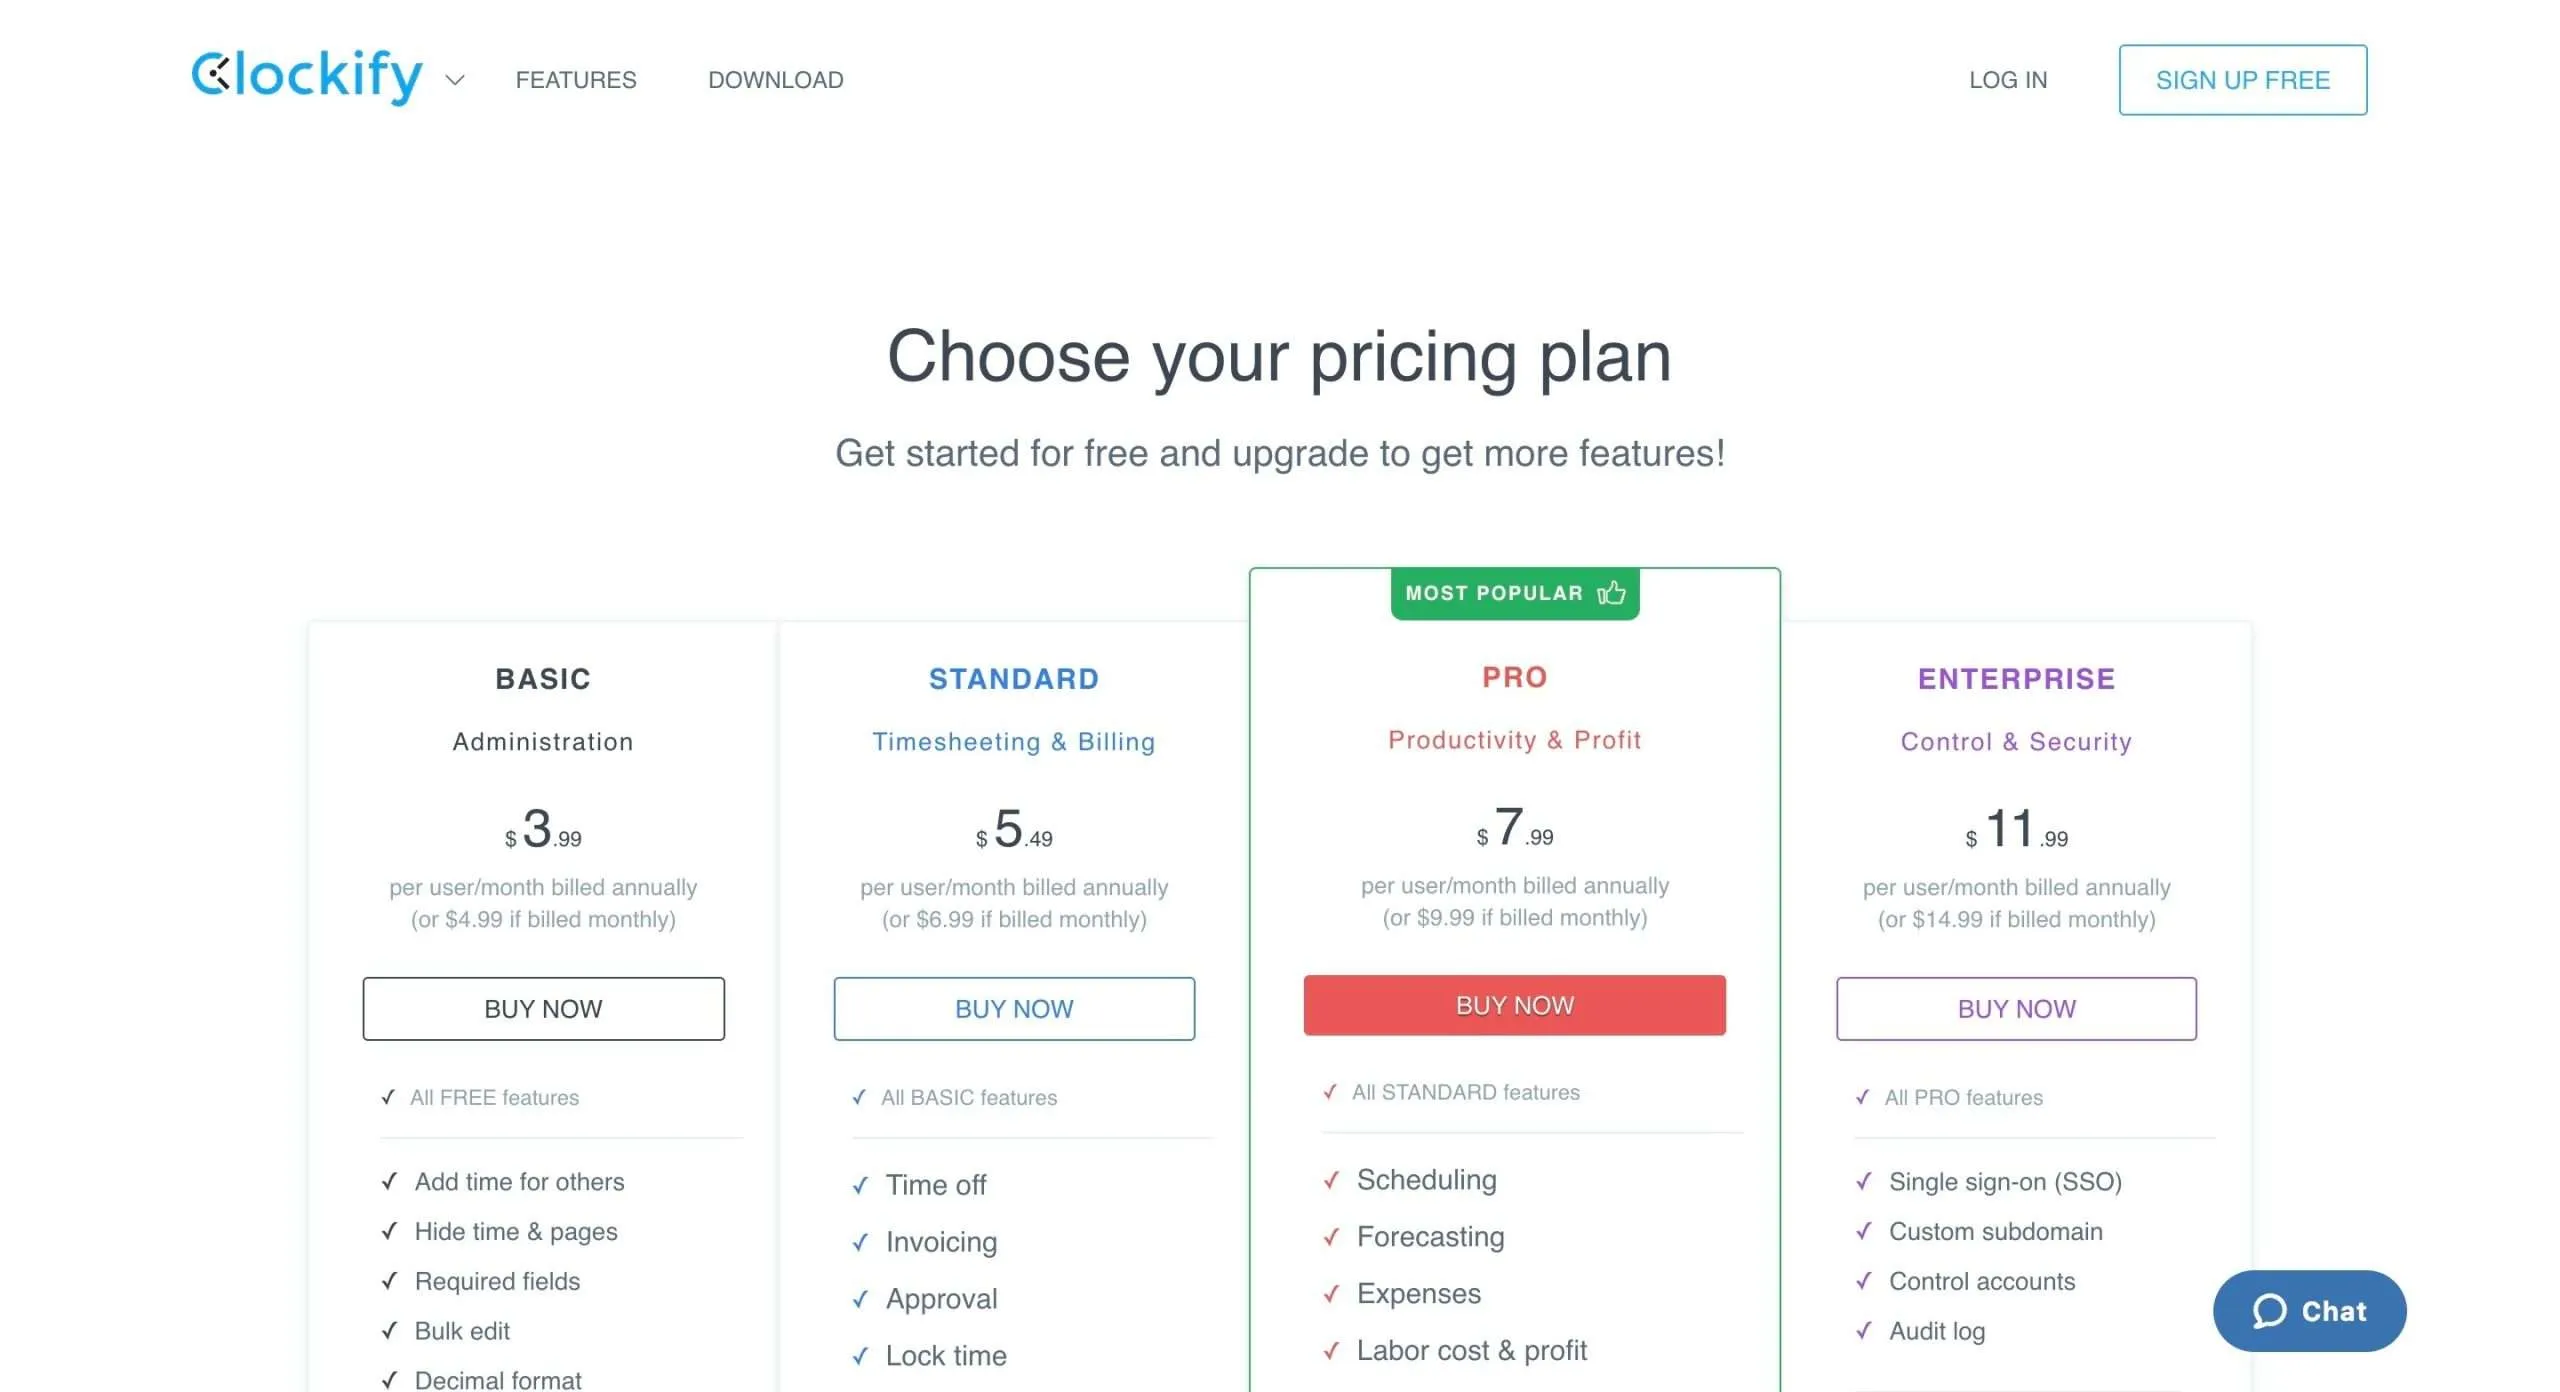The image size is (2560, 1392).
Task: Click the SIGN UP FREE button
Action: pyautogui.click(x=2242, y=80)
